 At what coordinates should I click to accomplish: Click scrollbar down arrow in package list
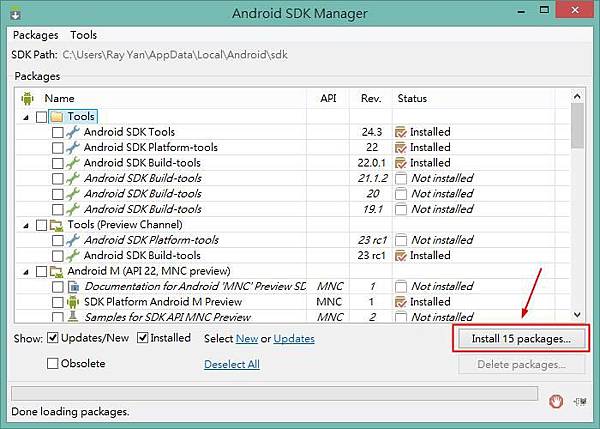577,315
